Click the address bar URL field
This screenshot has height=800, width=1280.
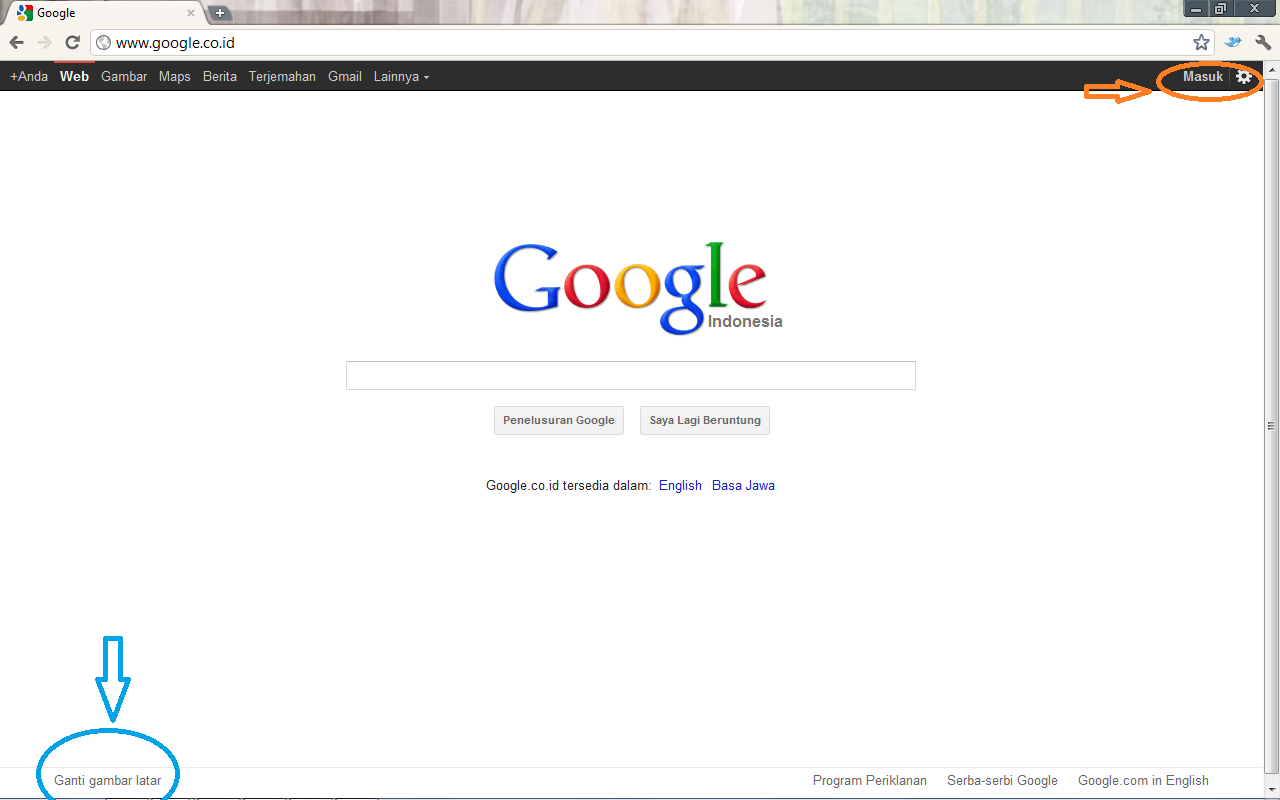point(650,43)
